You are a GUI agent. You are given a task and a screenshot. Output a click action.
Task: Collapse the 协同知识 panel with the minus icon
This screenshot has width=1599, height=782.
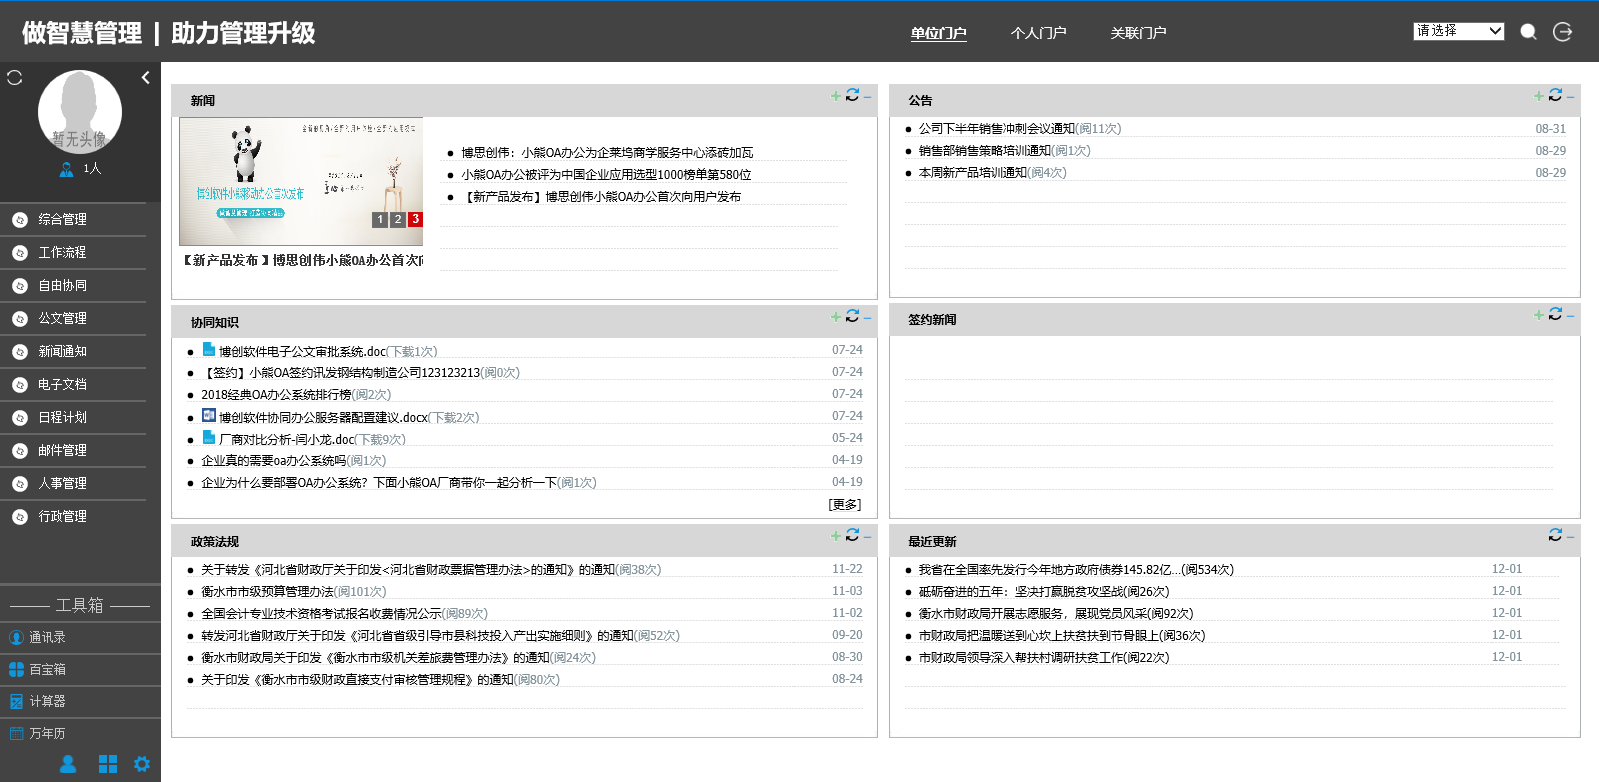coord(868,317)
